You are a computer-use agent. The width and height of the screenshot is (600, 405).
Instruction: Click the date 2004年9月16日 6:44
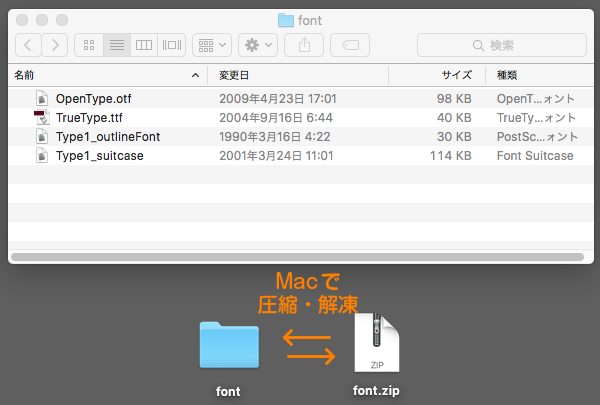276,118
